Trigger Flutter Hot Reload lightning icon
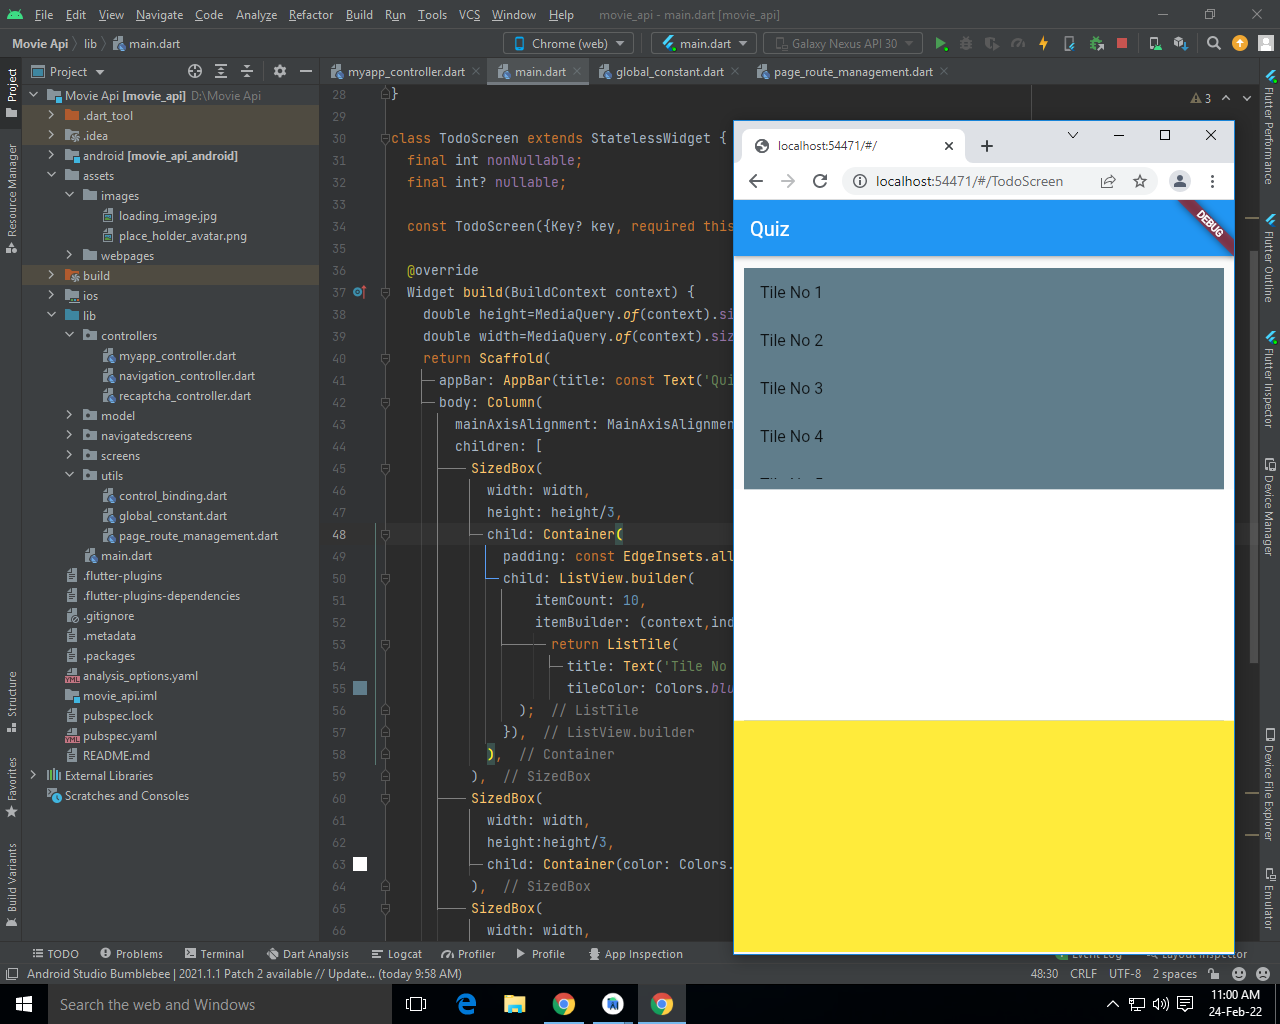The width and height of the screenshot is (1280, 1024). (x=1044, y=43)
